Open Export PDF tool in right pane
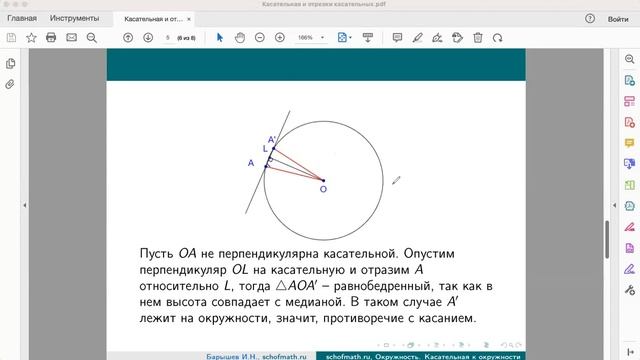 [629, 80]
